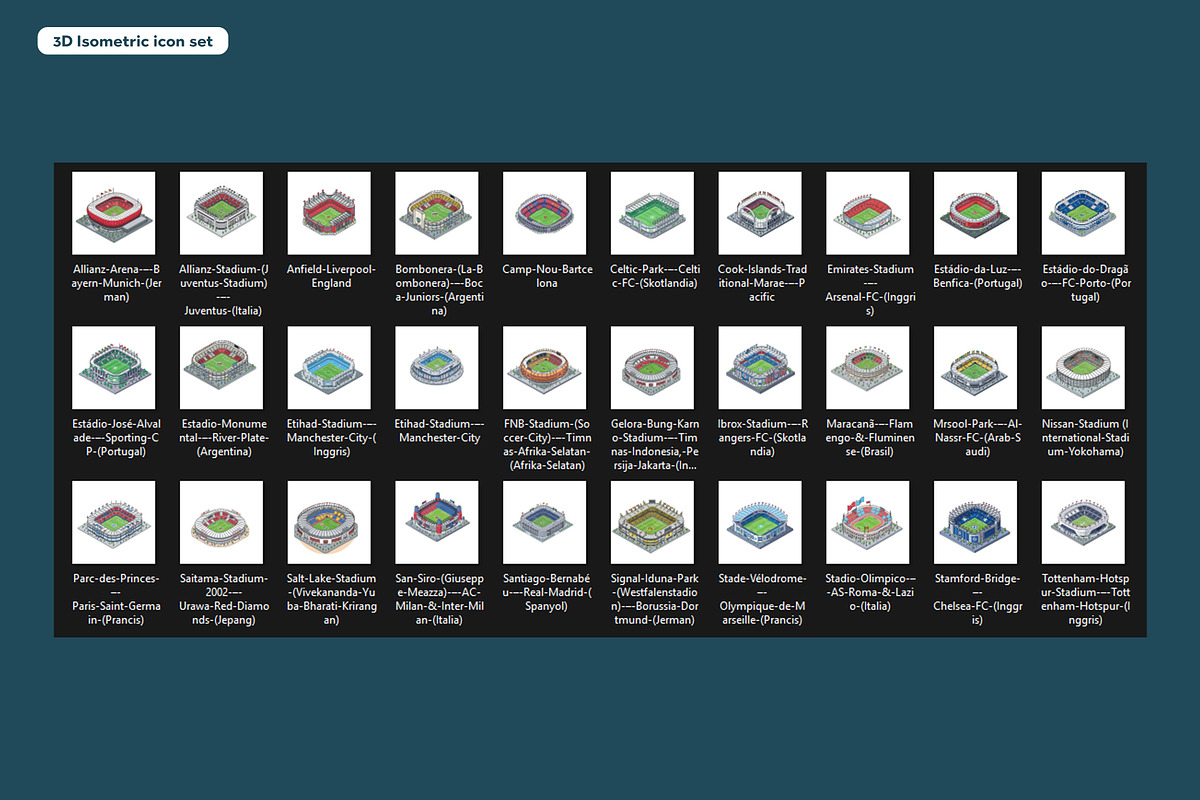
Task: Open the Salt Lake Stadium icon
Action: click(x=330, y=522)
